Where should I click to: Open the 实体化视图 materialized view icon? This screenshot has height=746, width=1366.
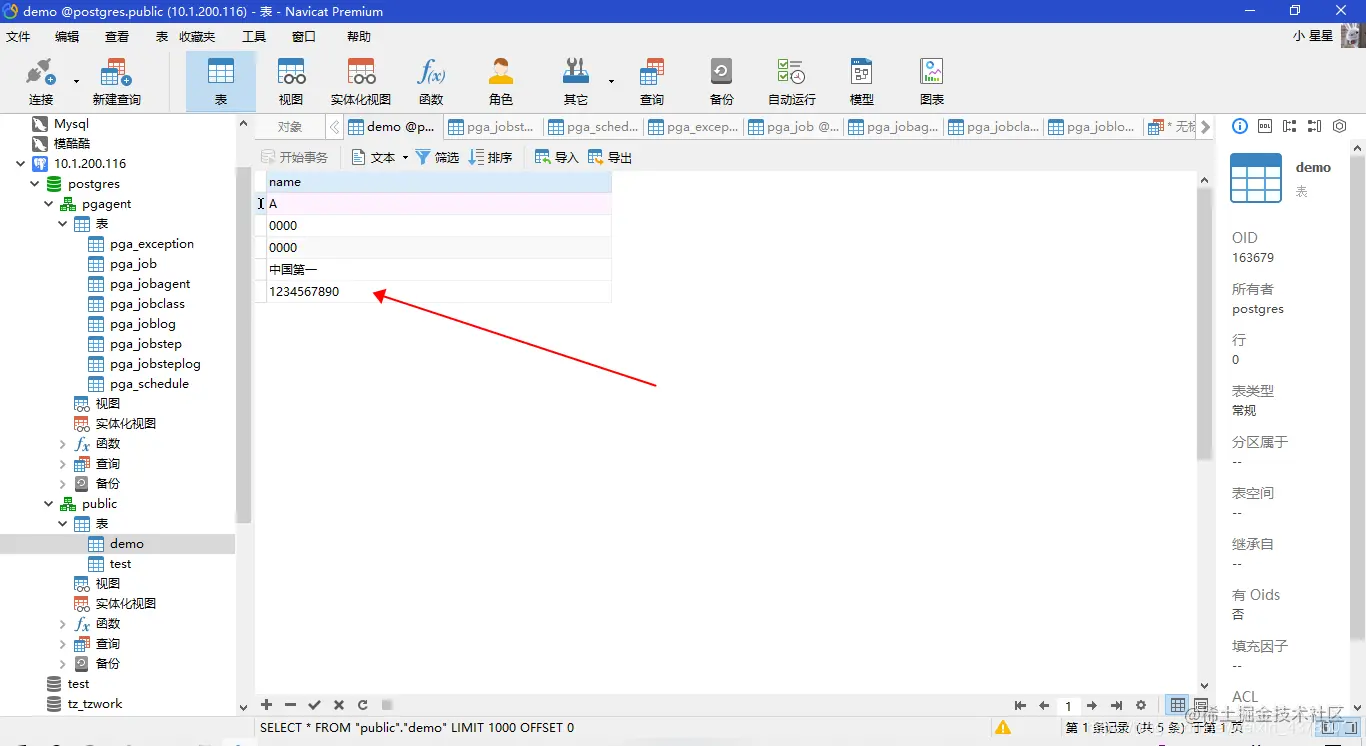coord(361,81)
